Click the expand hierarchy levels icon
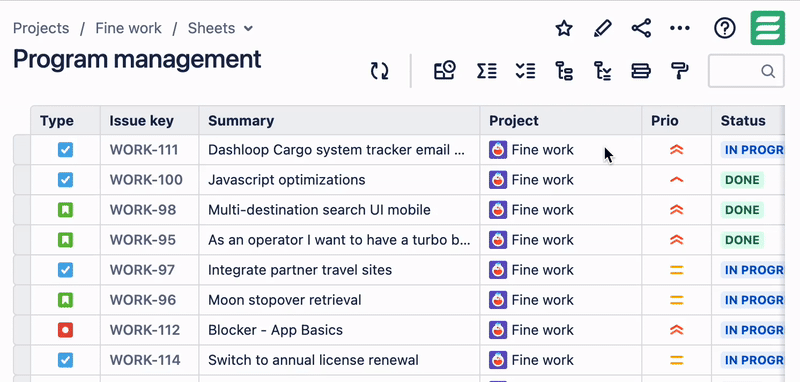Screen dimensions: 800x382 [603, 71]
